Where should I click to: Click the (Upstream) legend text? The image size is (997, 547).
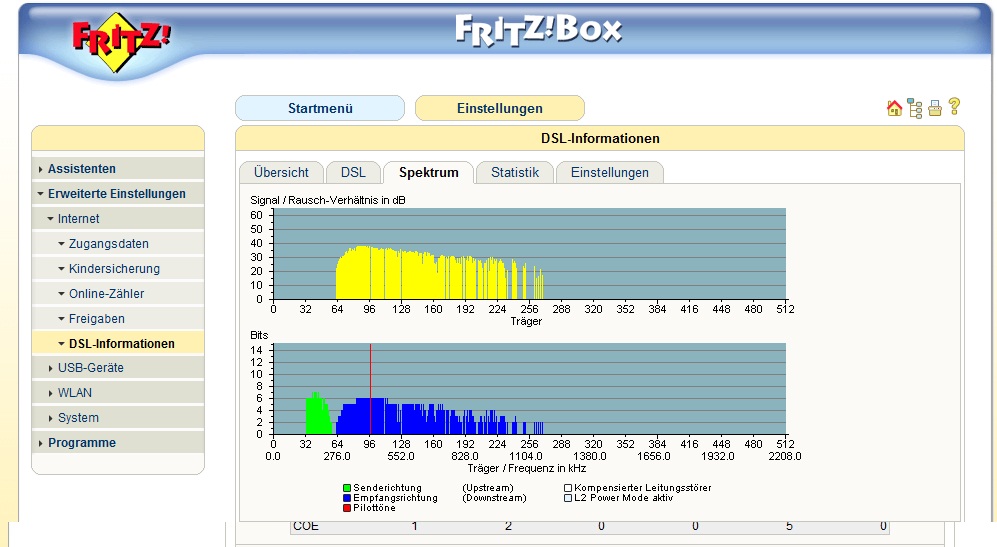tap(488, 488)
